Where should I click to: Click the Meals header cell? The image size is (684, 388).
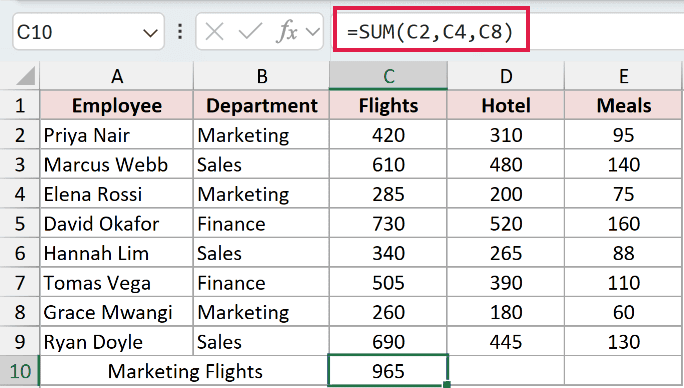point(624,105)
